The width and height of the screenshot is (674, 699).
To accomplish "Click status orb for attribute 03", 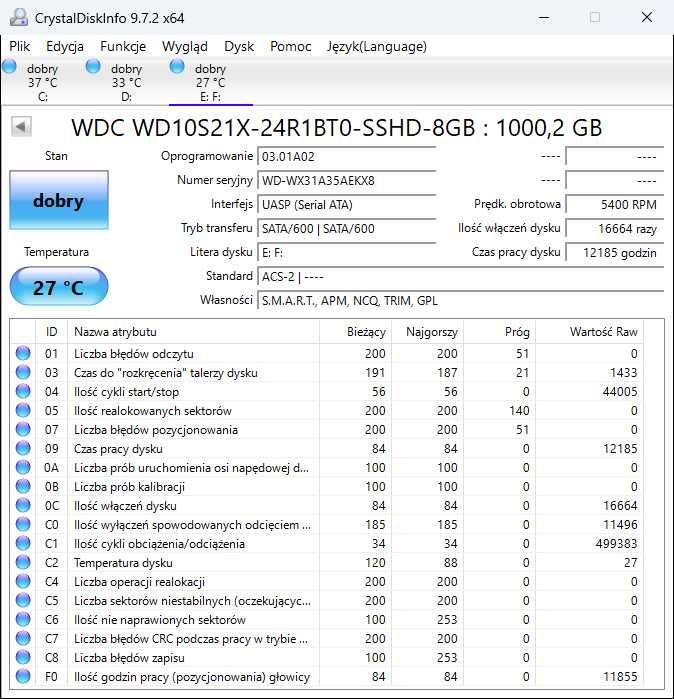I will pyautogui.click(x=23, y=372).
